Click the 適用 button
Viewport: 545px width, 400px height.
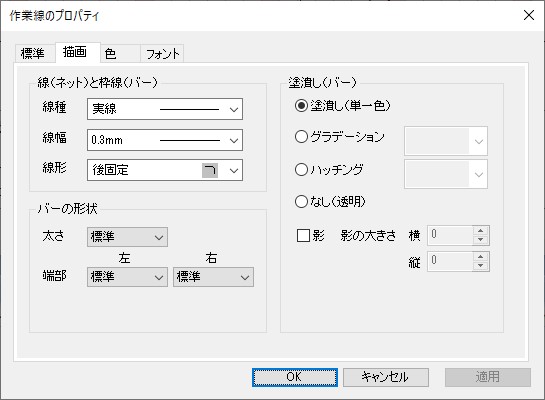click(x=488, y=377)
